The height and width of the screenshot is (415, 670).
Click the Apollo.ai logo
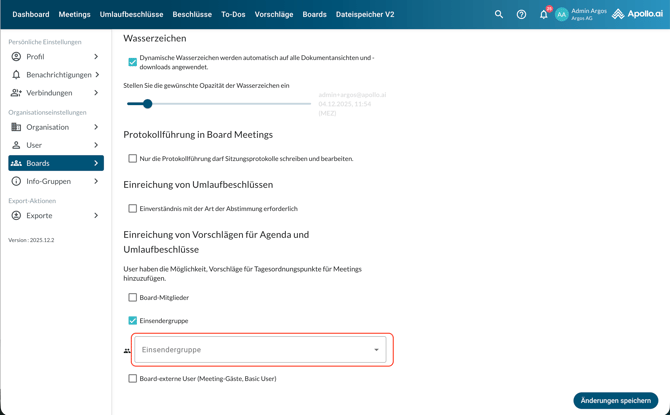(x=637, y=15)
